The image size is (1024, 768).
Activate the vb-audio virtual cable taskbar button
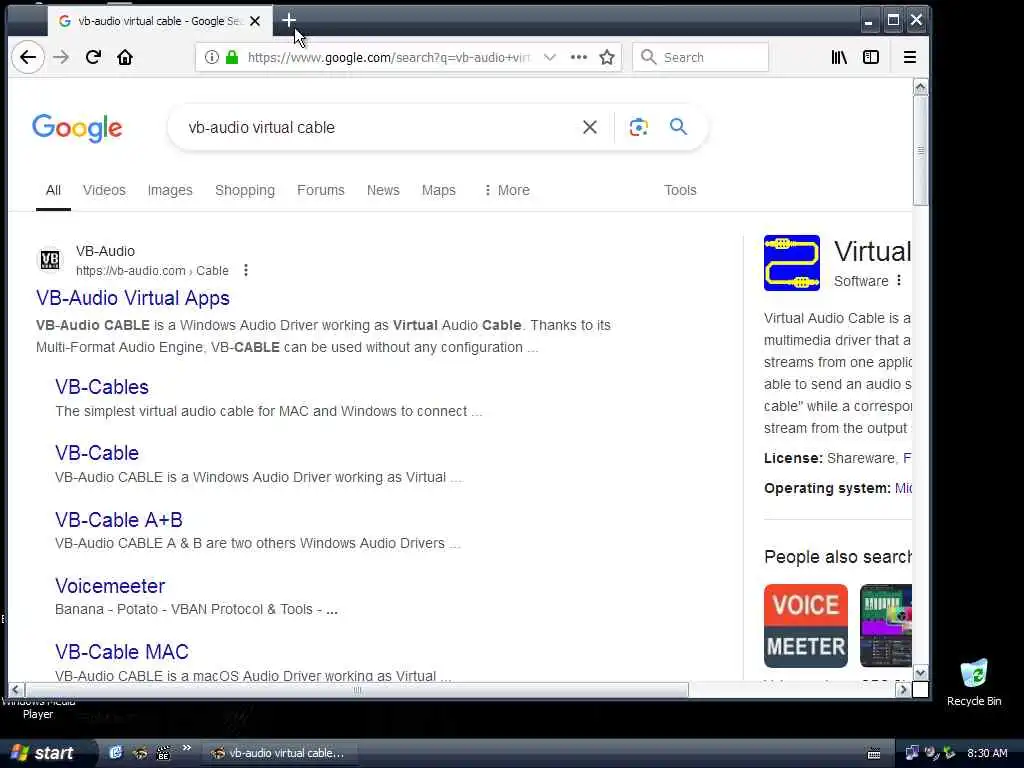coord(278,753)
